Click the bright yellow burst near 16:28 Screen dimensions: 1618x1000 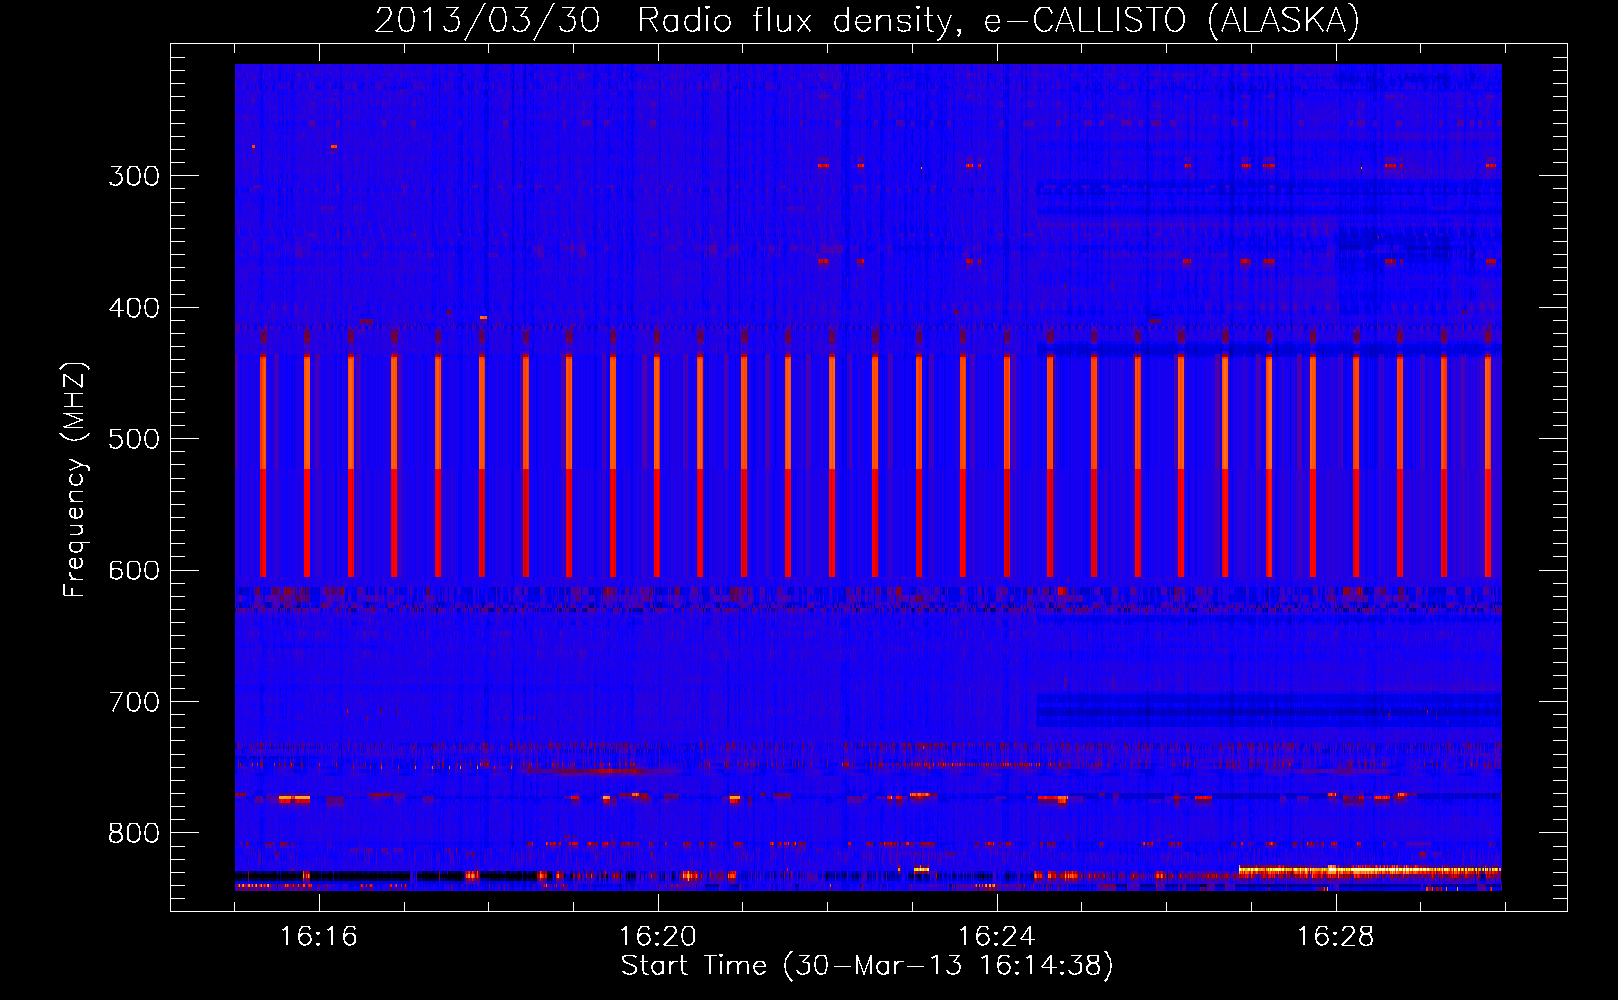[1369, 871]
